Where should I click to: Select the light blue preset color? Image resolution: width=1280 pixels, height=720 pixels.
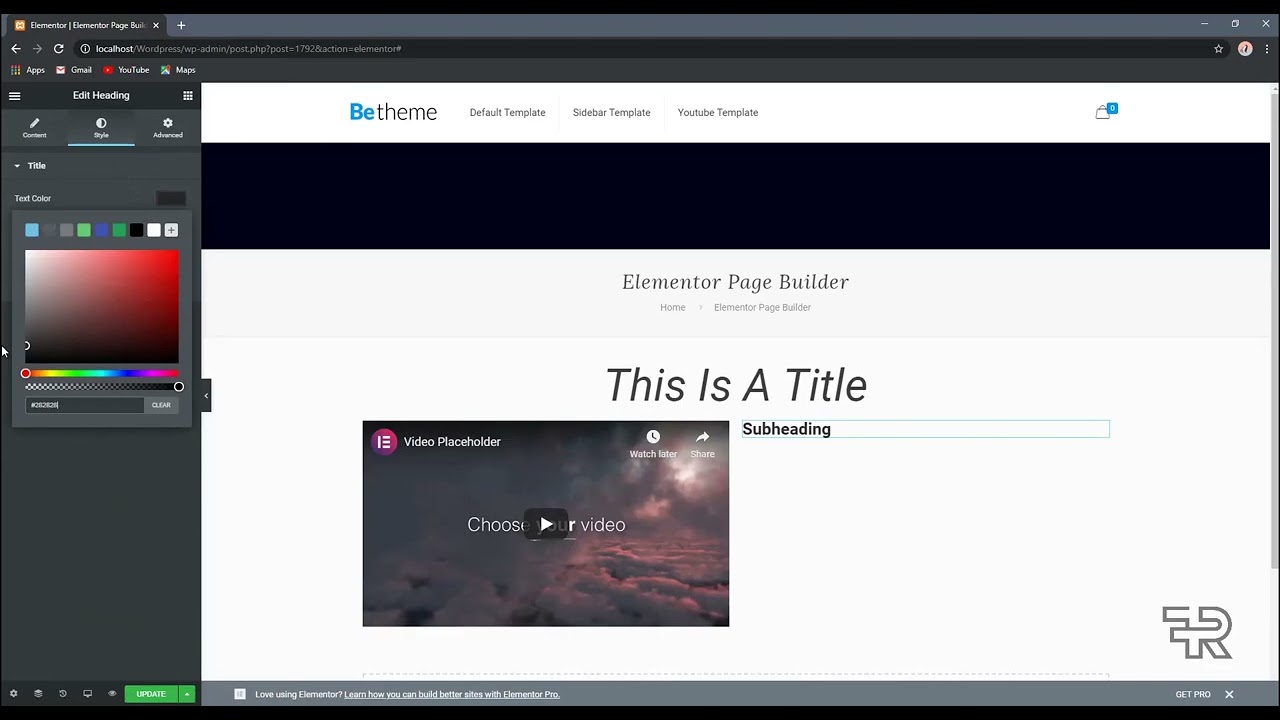click(x=32, y=230)
